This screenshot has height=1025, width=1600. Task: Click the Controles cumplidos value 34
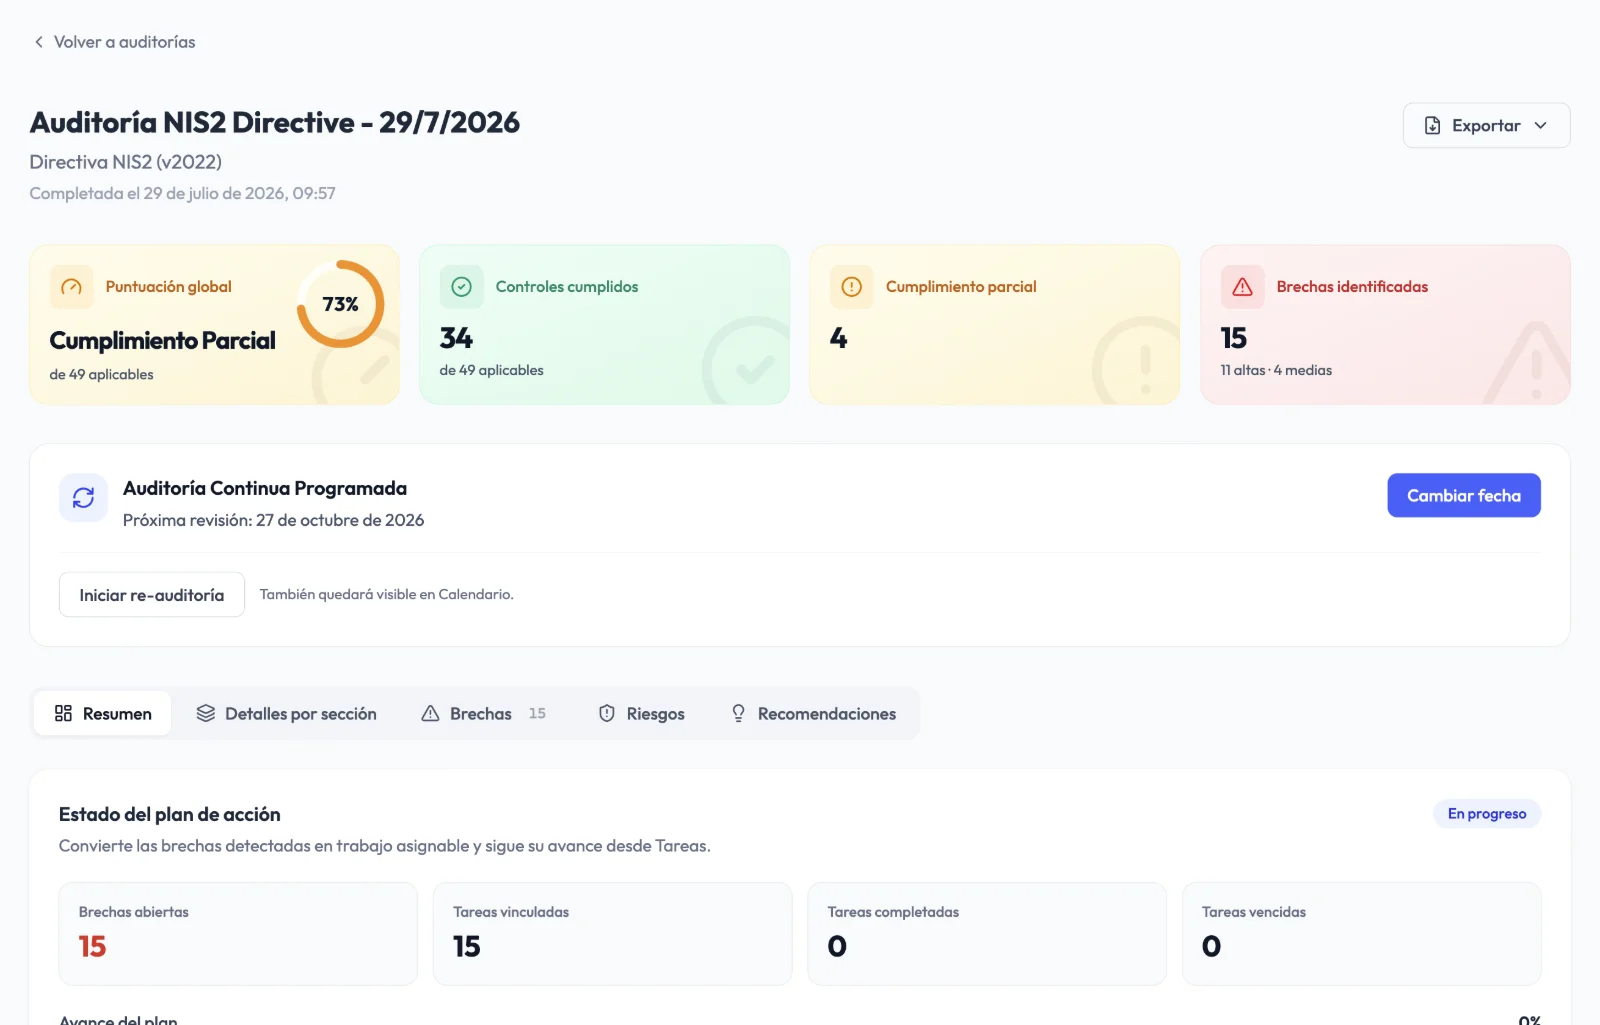(456, 338)
